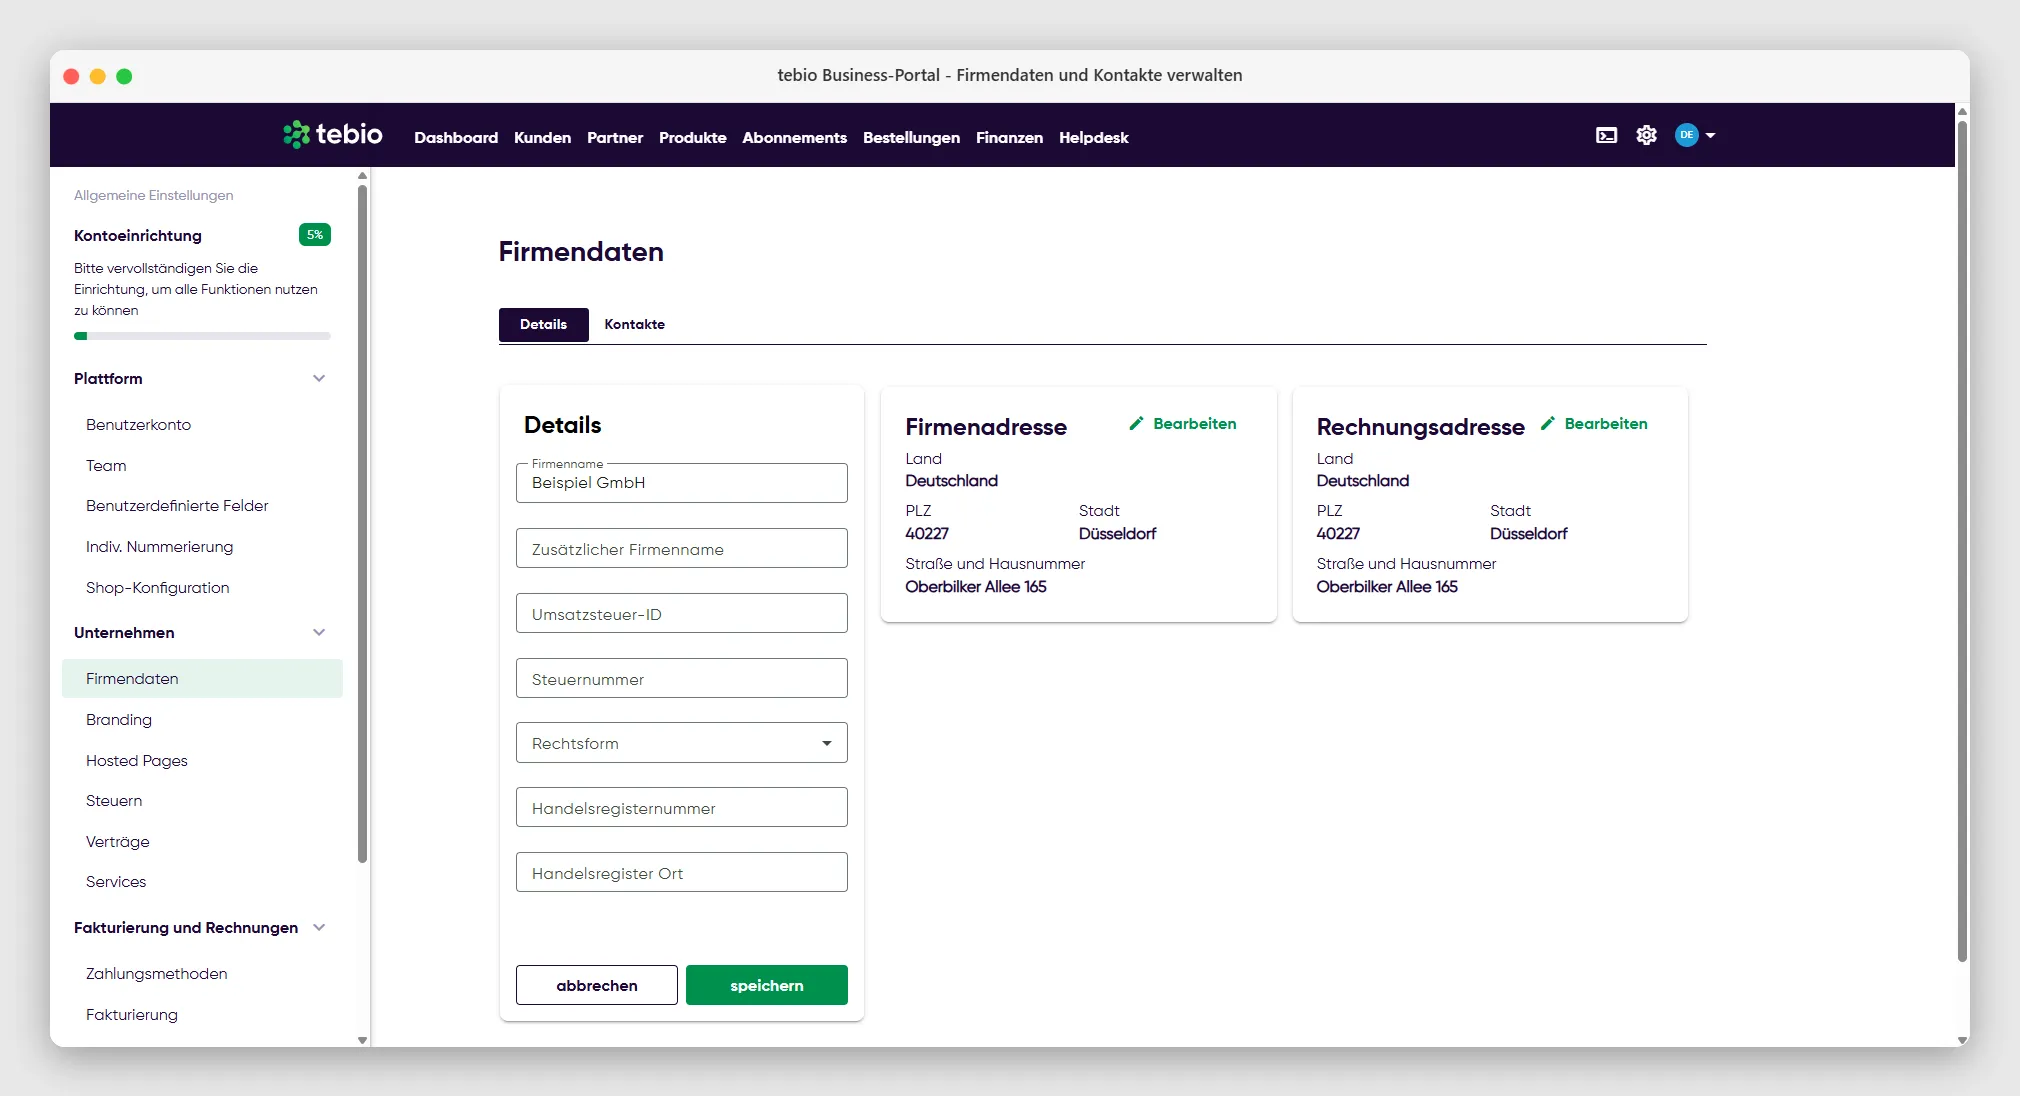Image resolution: width=2020 pixels, height=1096 pixels.
Task: Collapse the Unternehmen section chevron
Action: coord(319,632)
